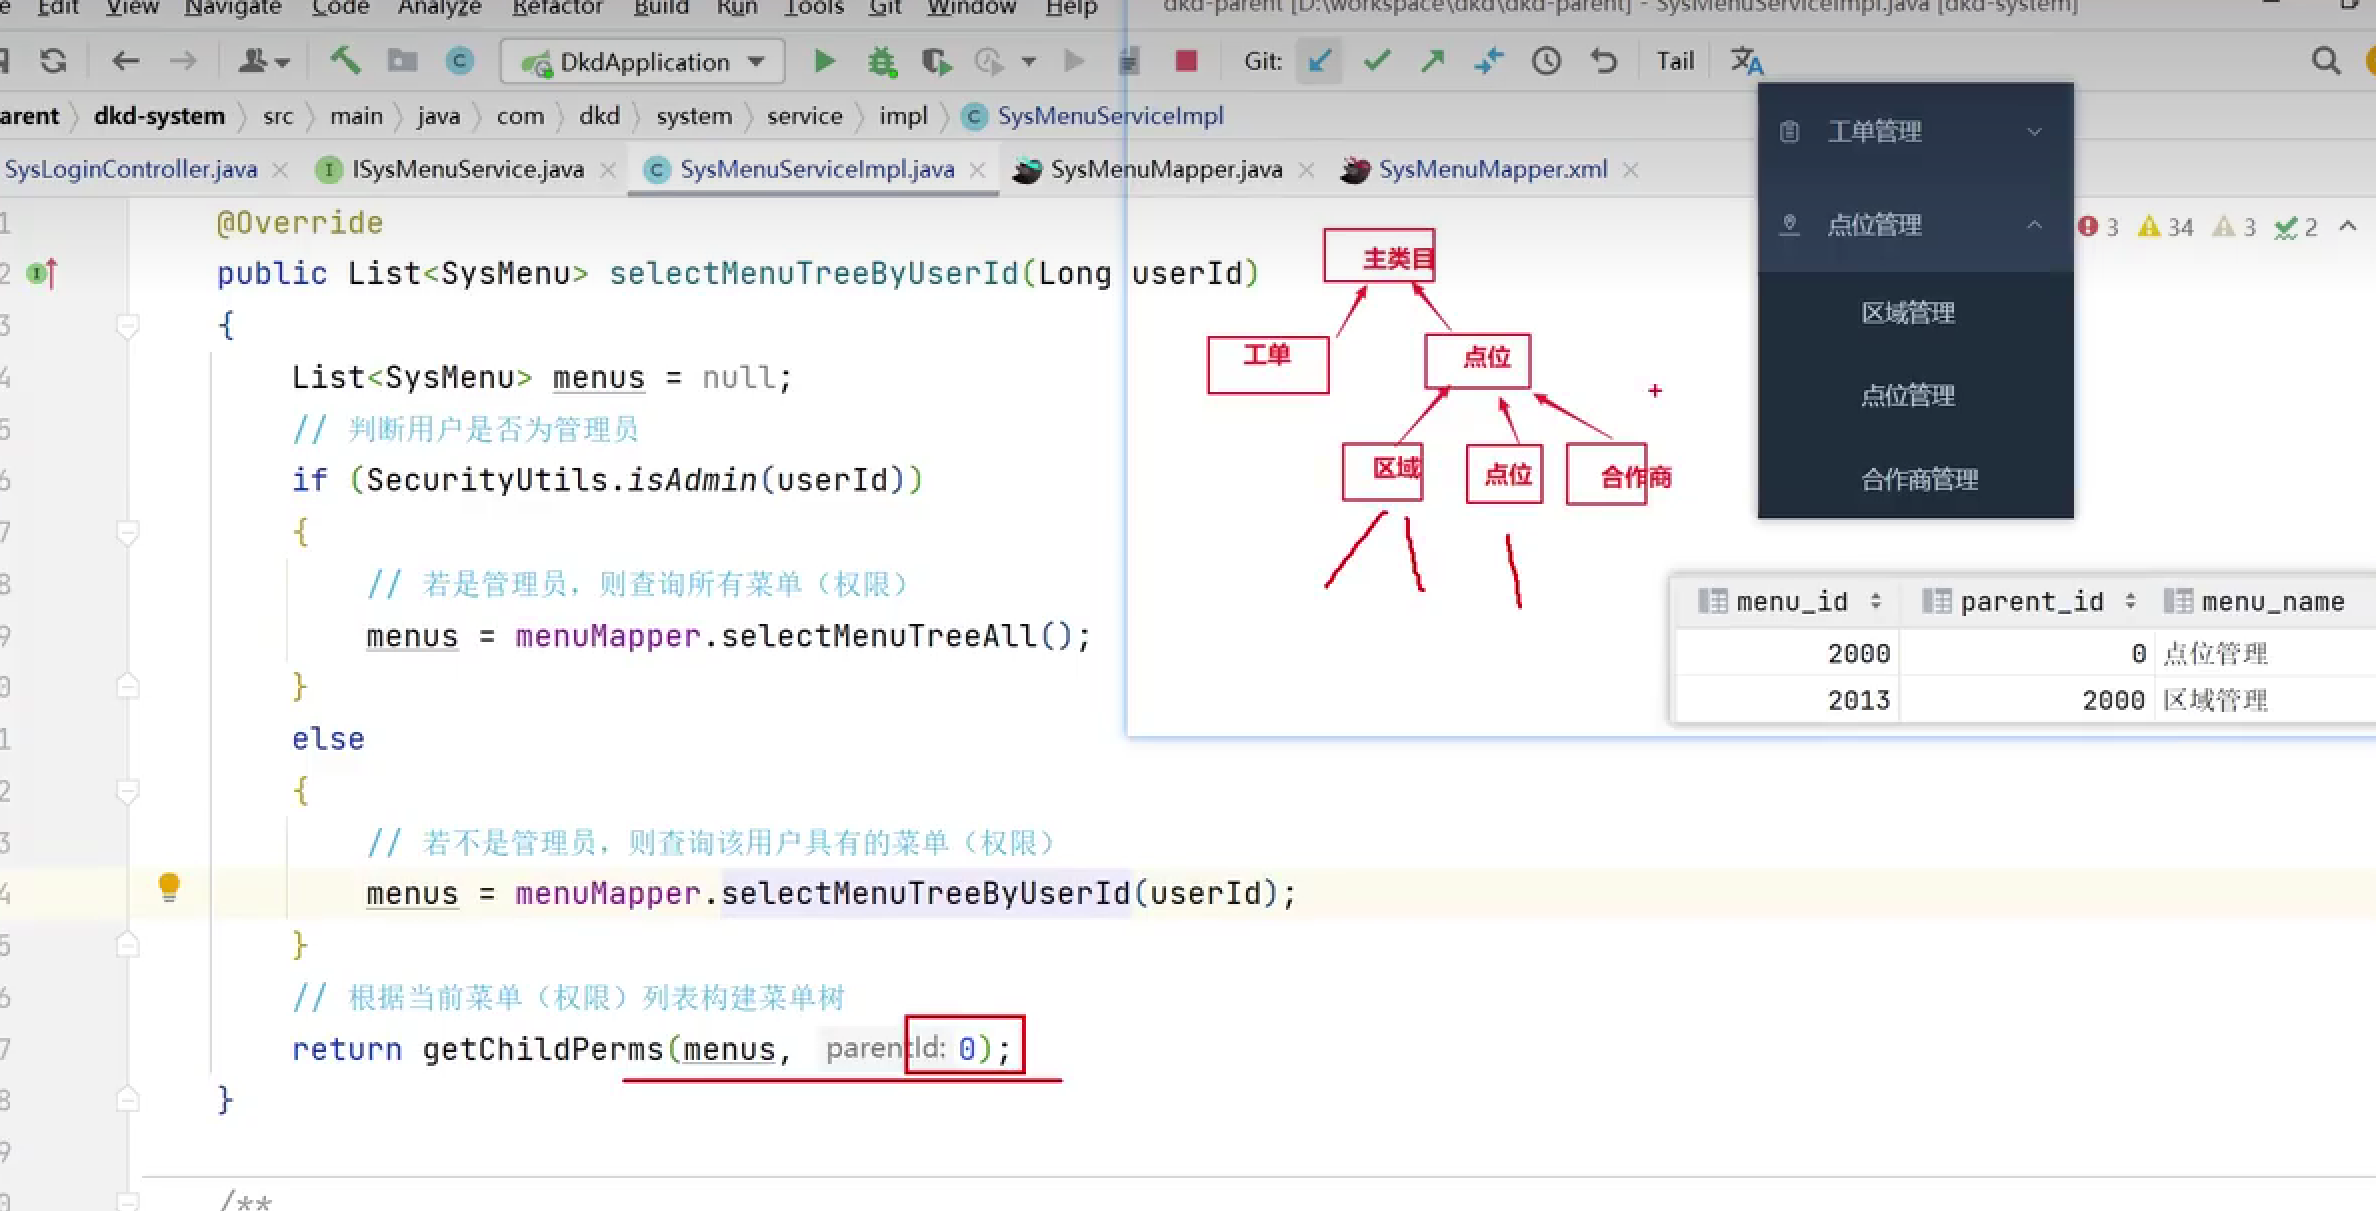This screenshot has height=1211, width=2376.
Task: Click isAdmin method in if statement
Action: (x=691, y=480)
